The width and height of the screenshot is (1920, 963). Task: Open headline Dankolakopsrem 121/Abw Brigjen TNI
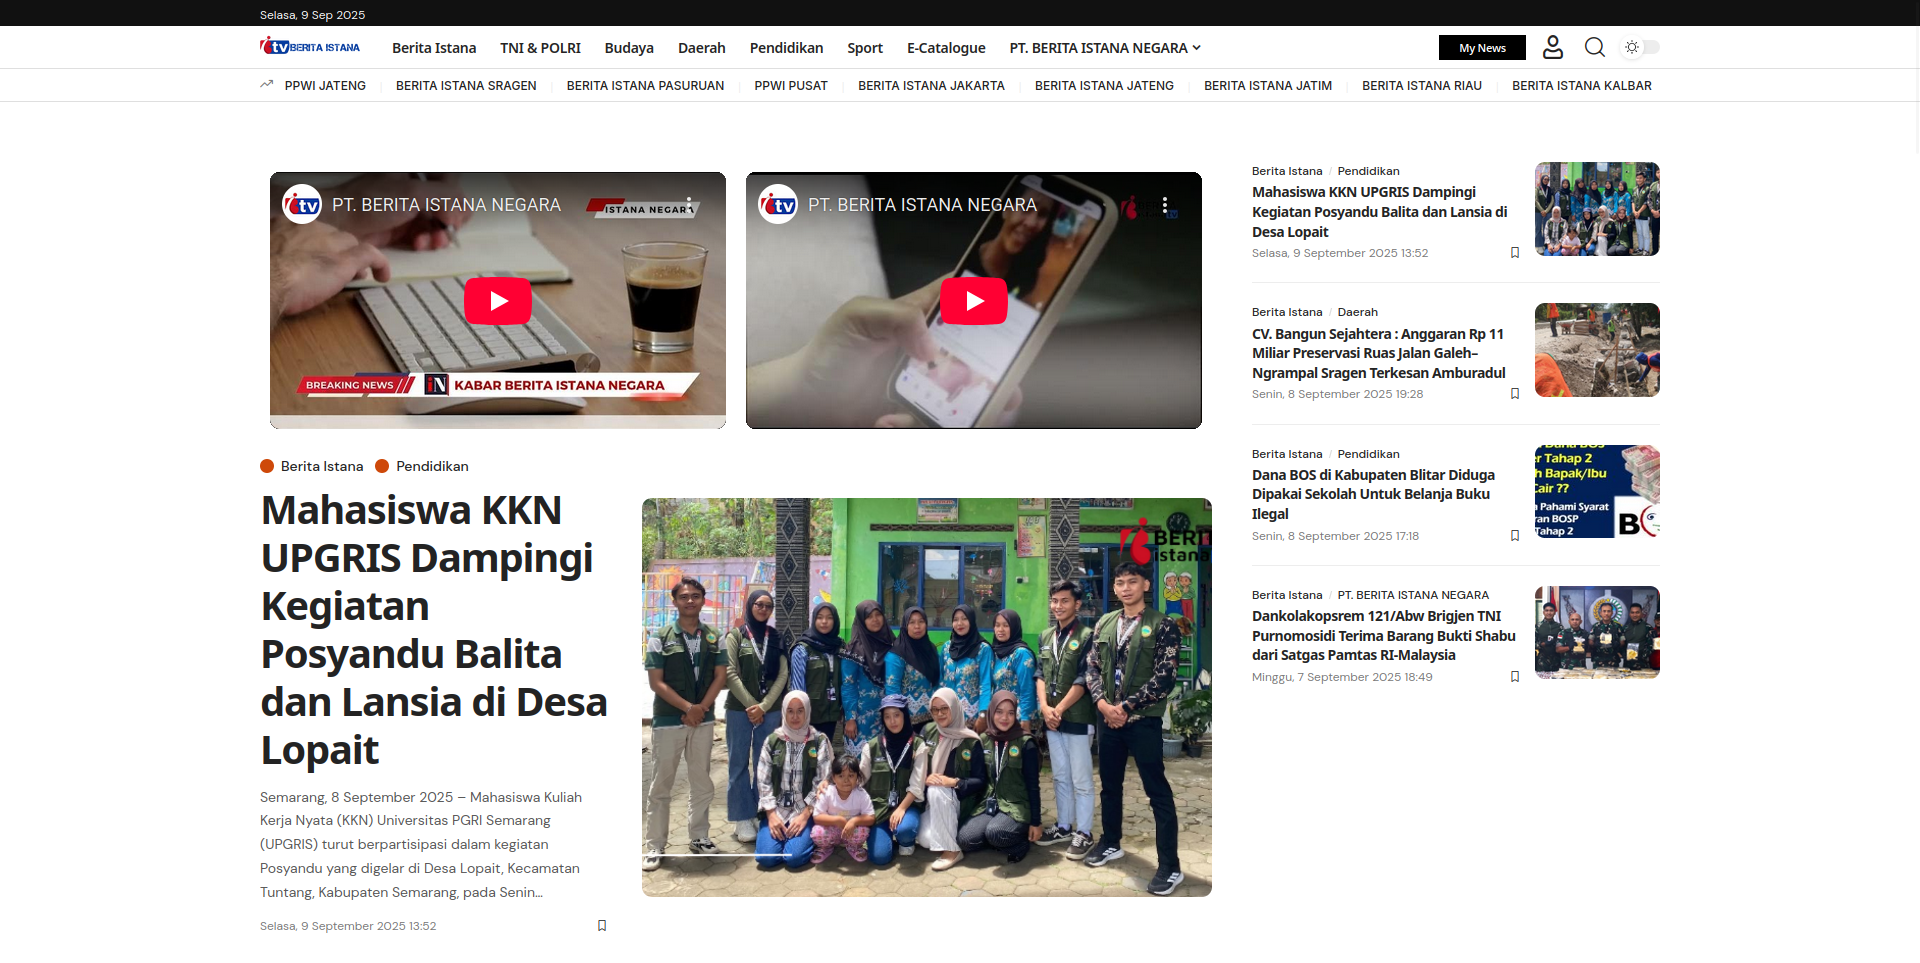pyautogui.click(x=1384, y=636)
